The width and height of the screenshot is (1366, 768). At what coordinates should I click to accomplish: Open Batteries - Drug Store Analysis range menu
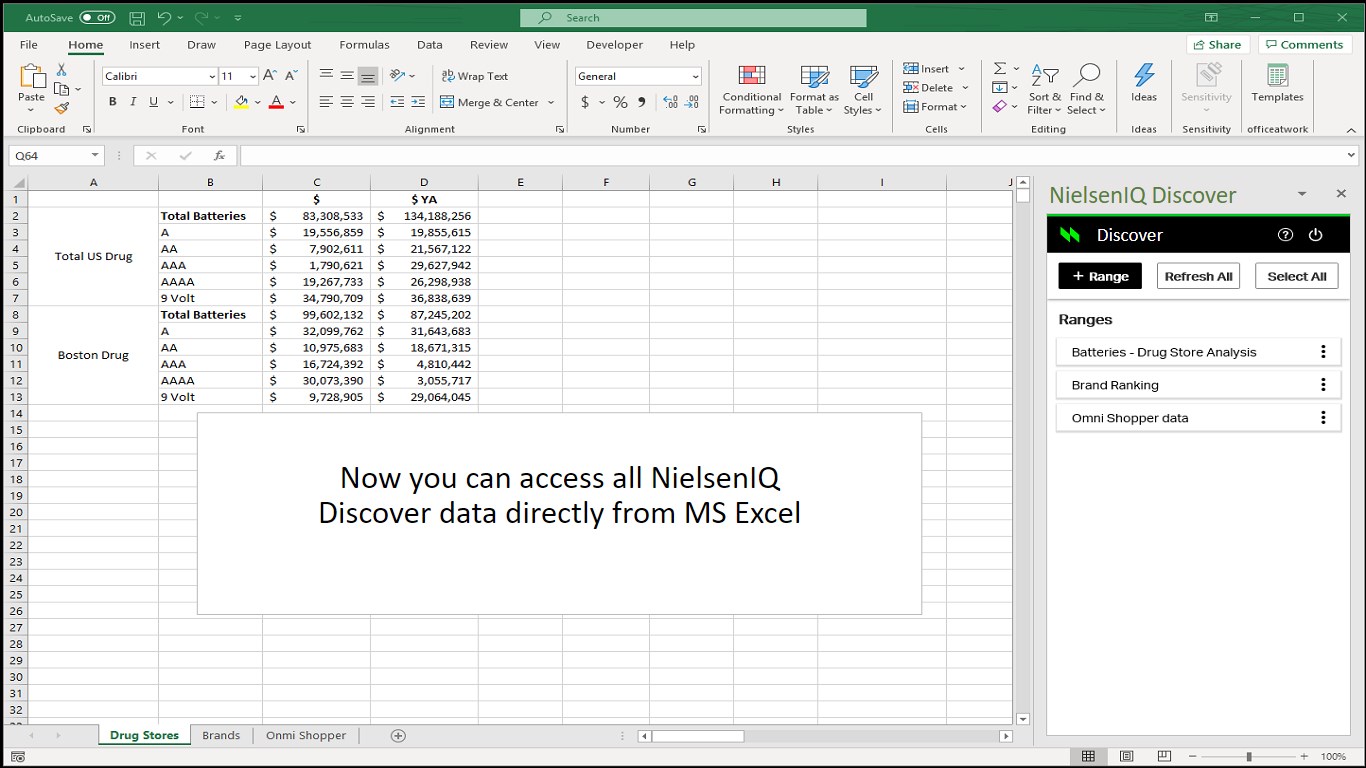coord(1323,352)
